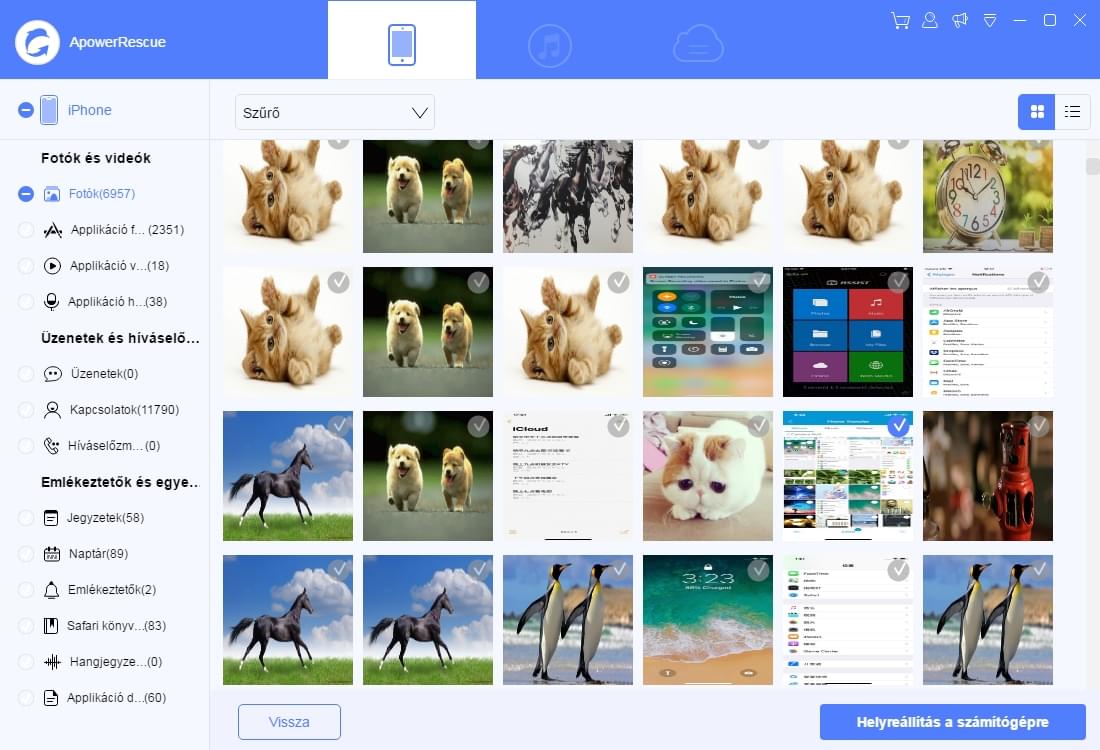Click the megaphone feedback icon

pyautogui.click(x=960, y=21)
